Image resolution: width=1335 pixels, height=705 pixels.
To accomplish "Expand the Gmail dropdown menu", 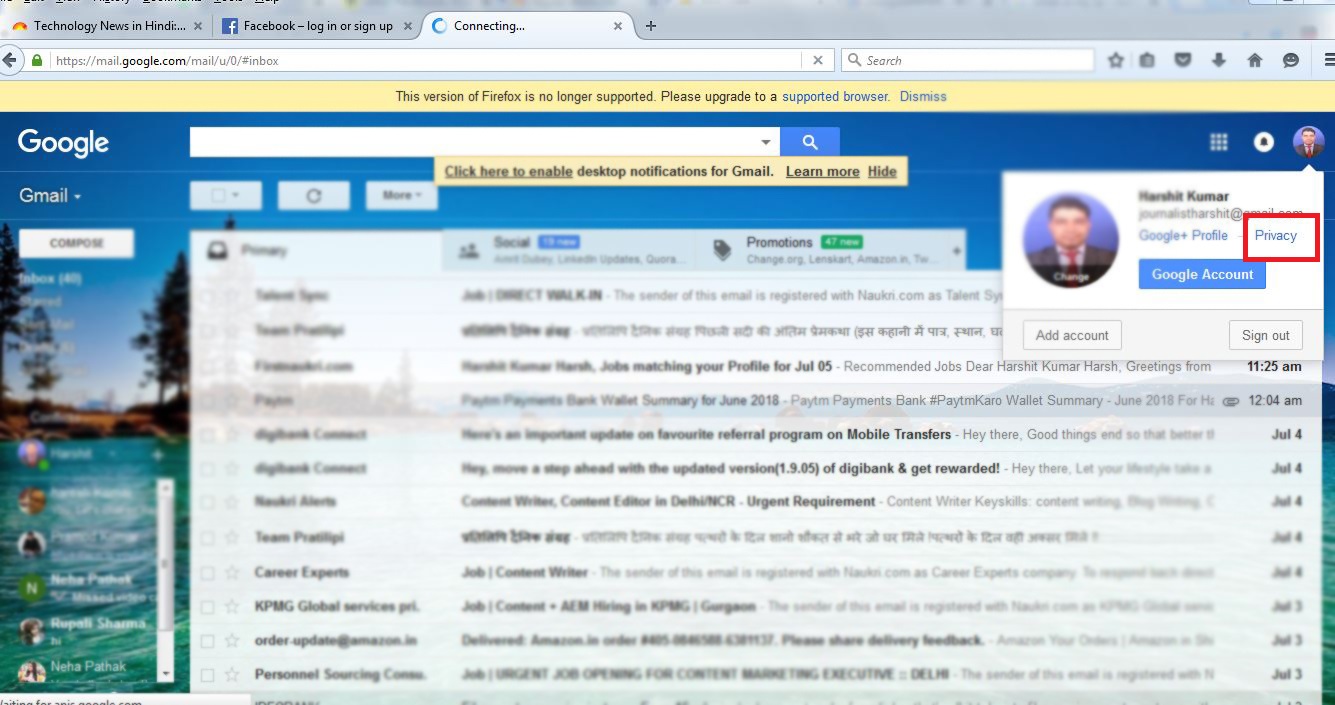I will 50,196.
